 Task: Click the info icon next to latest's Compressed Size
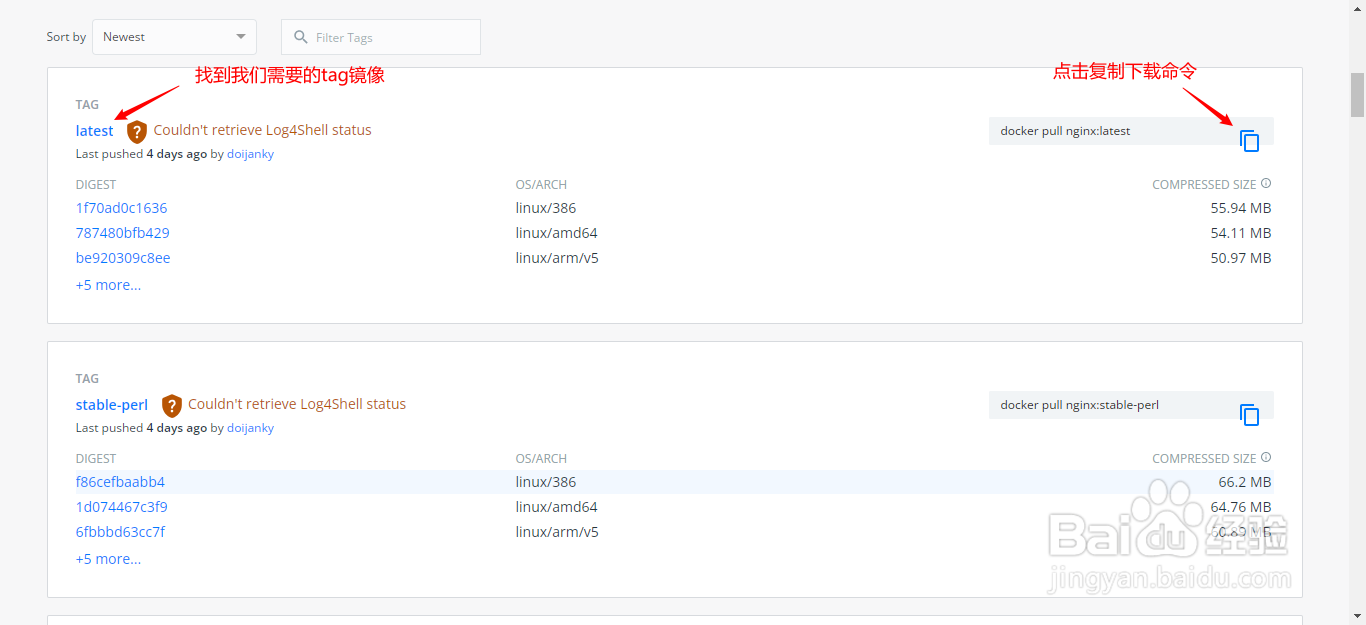coord(1266,184)
